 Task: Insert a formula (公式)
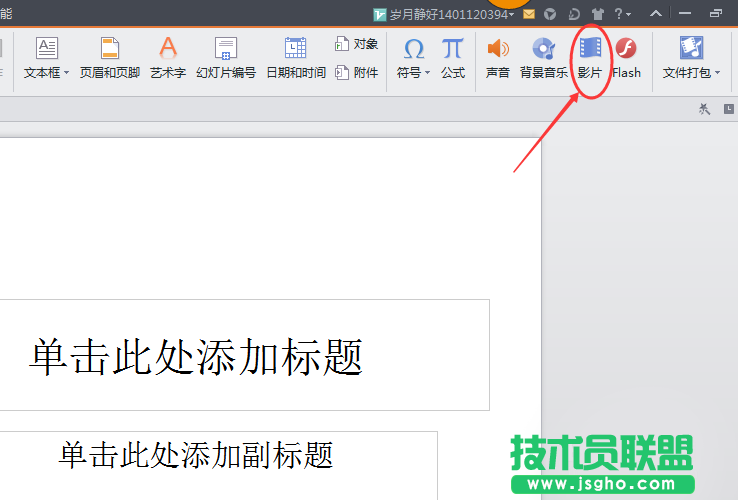pos(453,58)
